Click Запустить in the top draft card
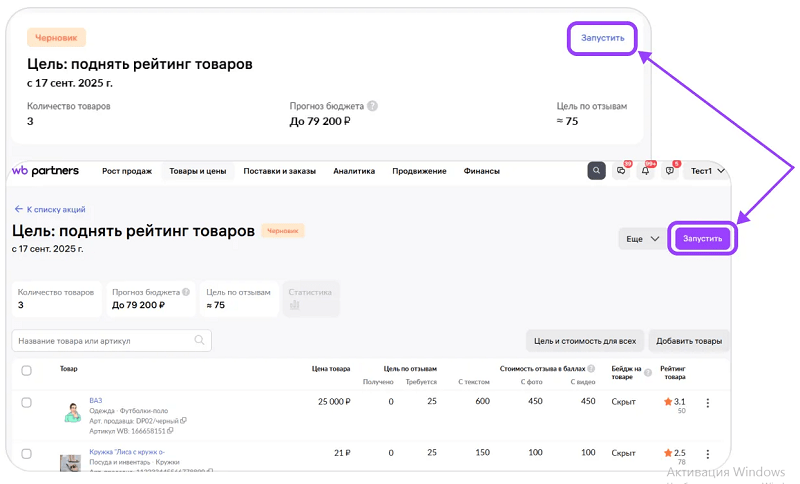The image size is (800, 484). 603,38
